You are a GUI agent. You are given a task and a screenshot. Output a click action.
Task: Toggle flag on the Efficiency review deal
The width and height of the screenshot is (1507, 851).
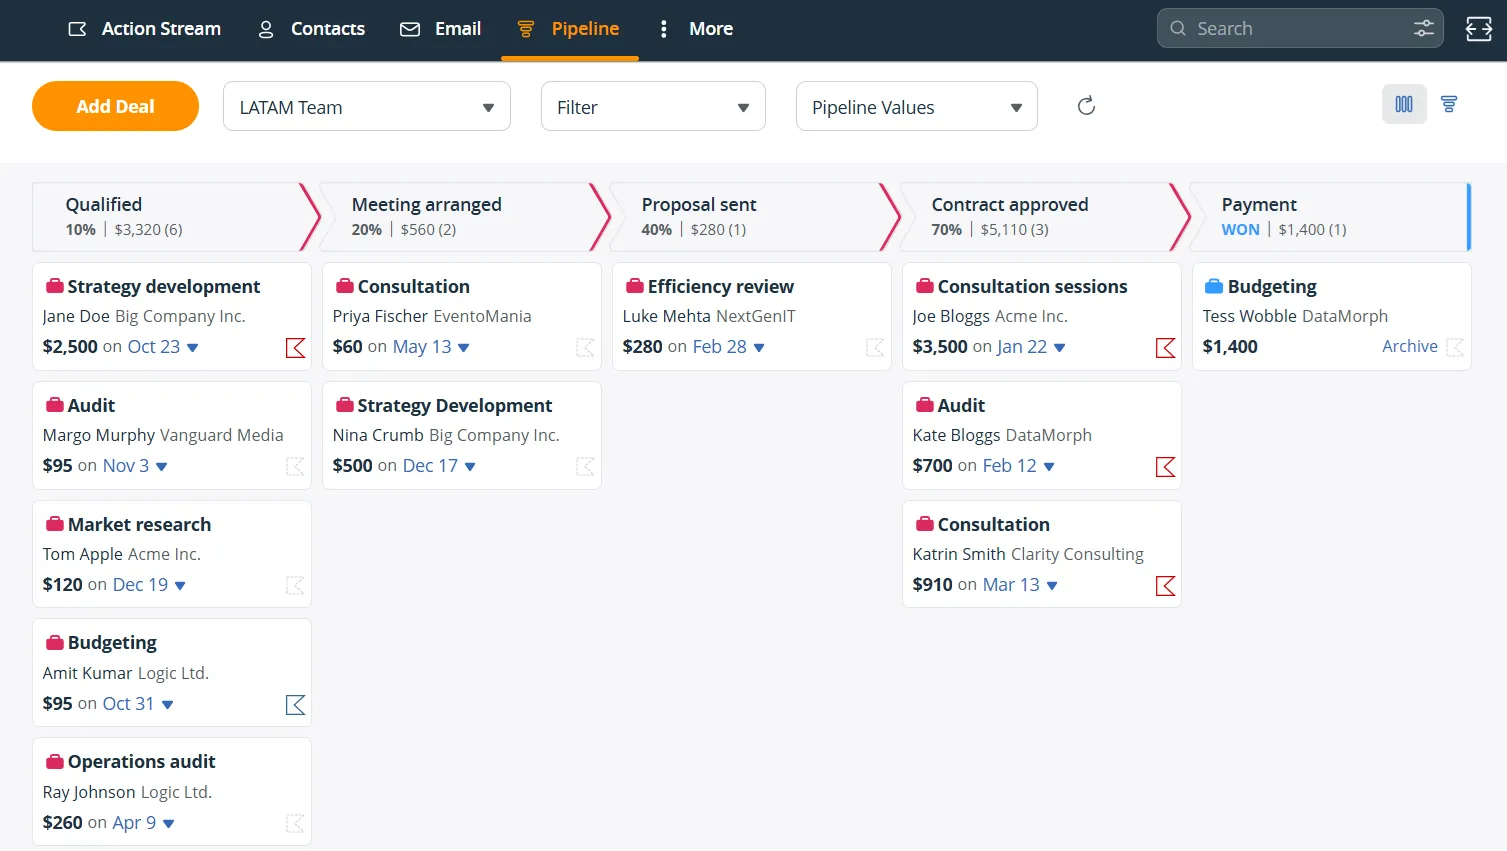coord(876,348)
